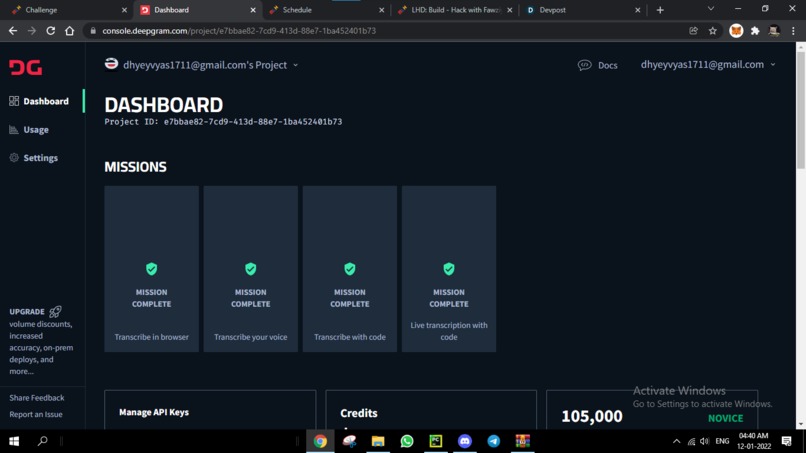Expand the project selector dropdown
The width and height of the screenshot is (806, 453).
point(296,65)
